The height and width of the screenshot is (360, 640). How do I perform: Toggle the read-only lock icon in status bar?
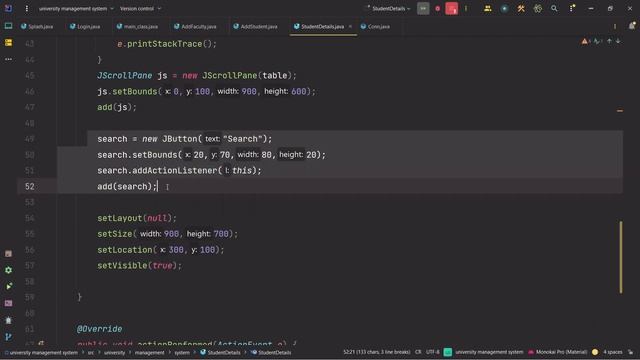(631, 352)
